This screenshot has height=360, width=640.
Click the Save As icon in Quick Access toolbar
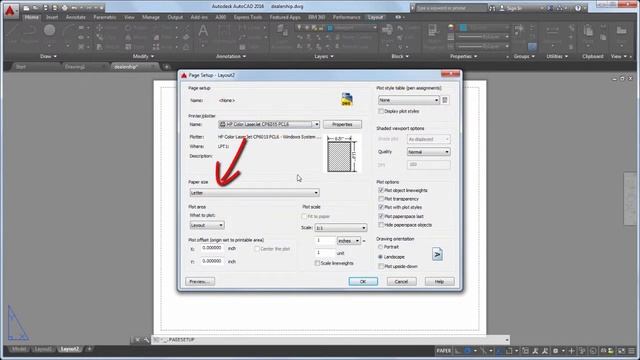pyautogui.click(x=55, y=8)
